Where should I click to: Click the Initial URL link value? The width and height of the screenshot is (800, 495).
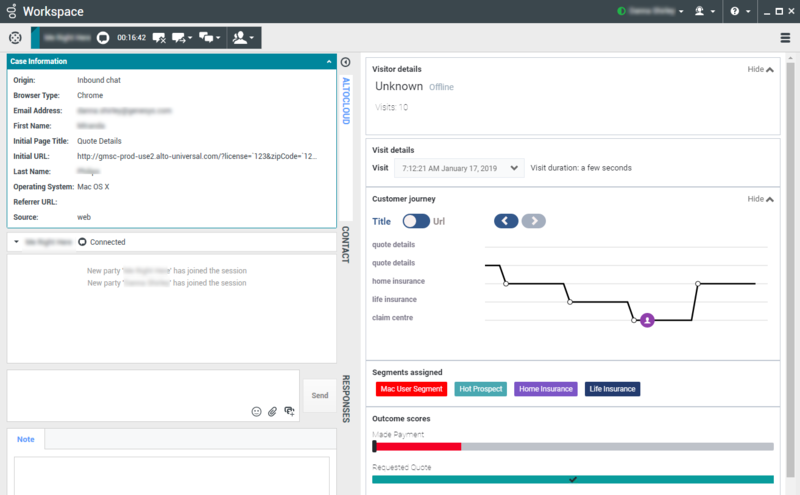pyautogui.click(x=197, y=156)
